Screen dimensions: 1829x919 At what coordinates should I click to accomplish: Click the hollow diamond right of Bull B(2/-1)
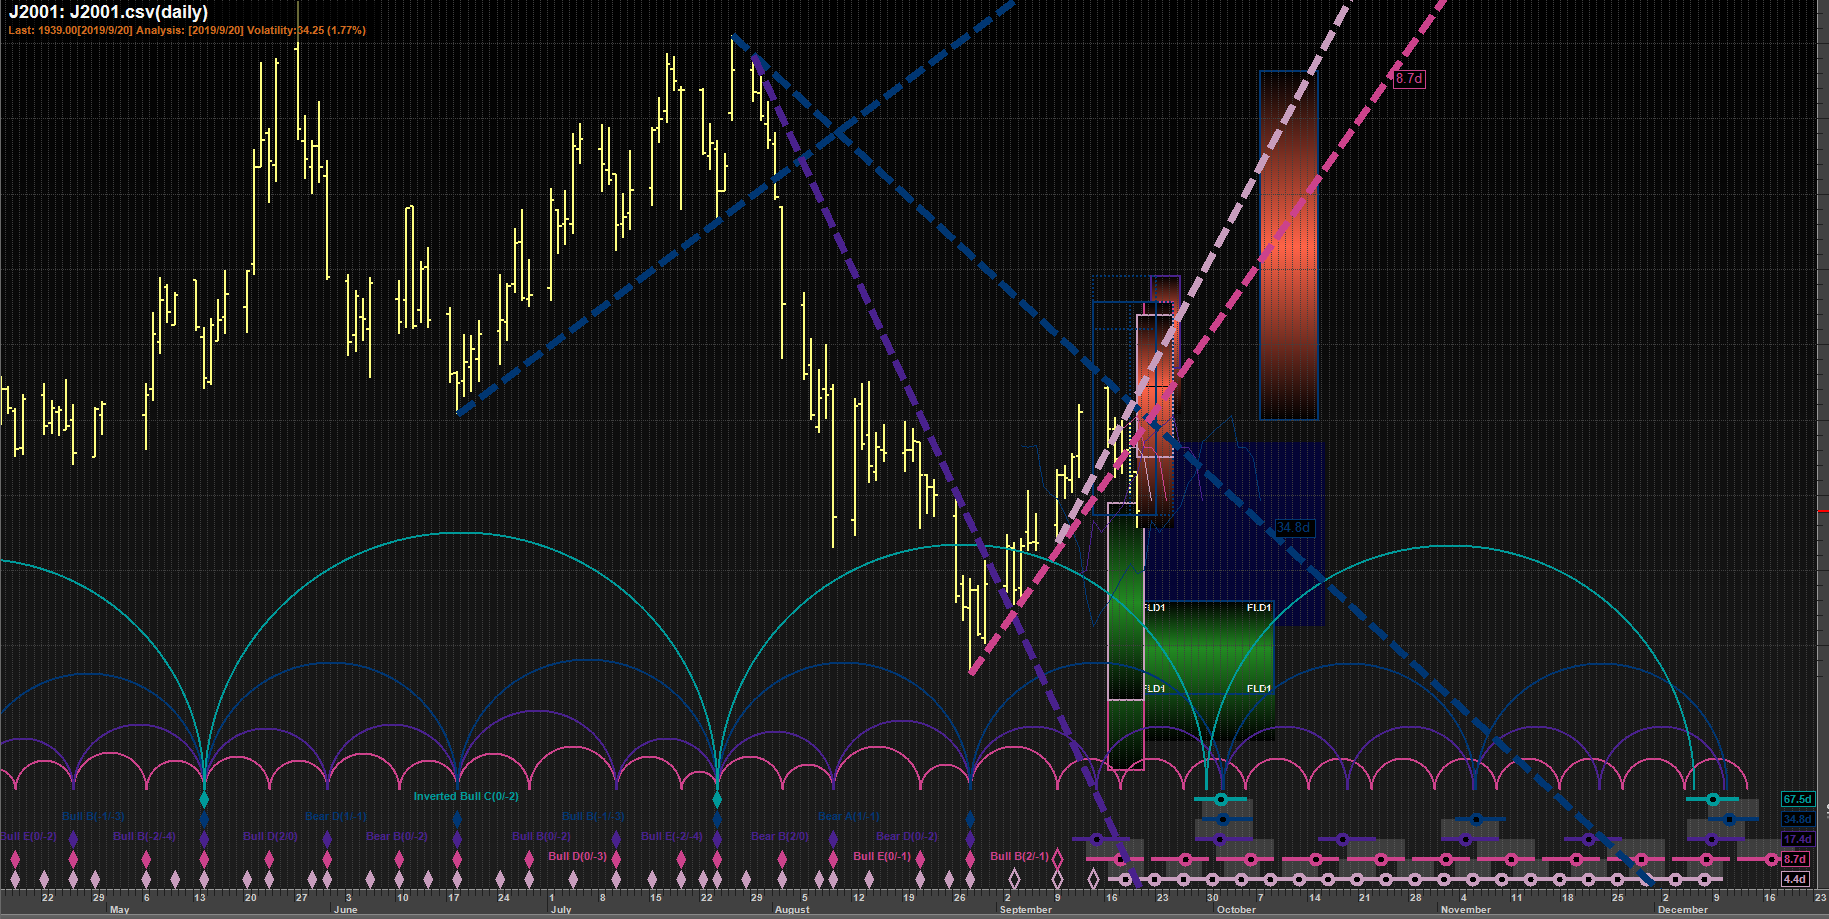1058,857
